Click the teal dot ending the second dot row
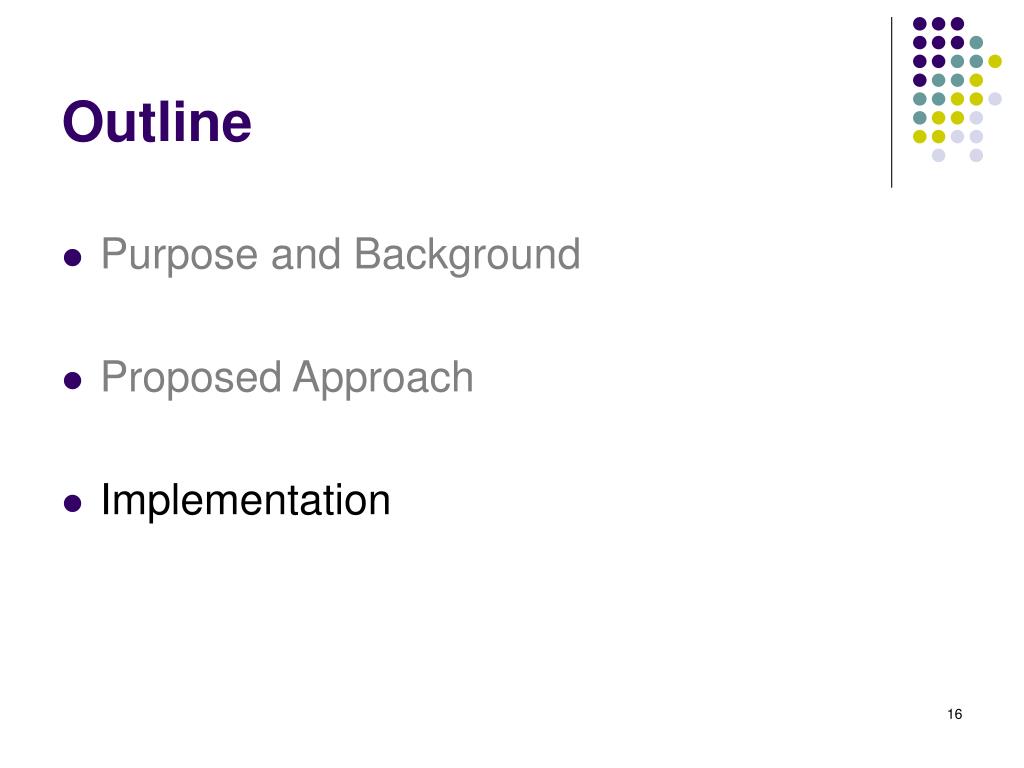The width and height of the screenshot is (1024, 768). pos(976,43)
